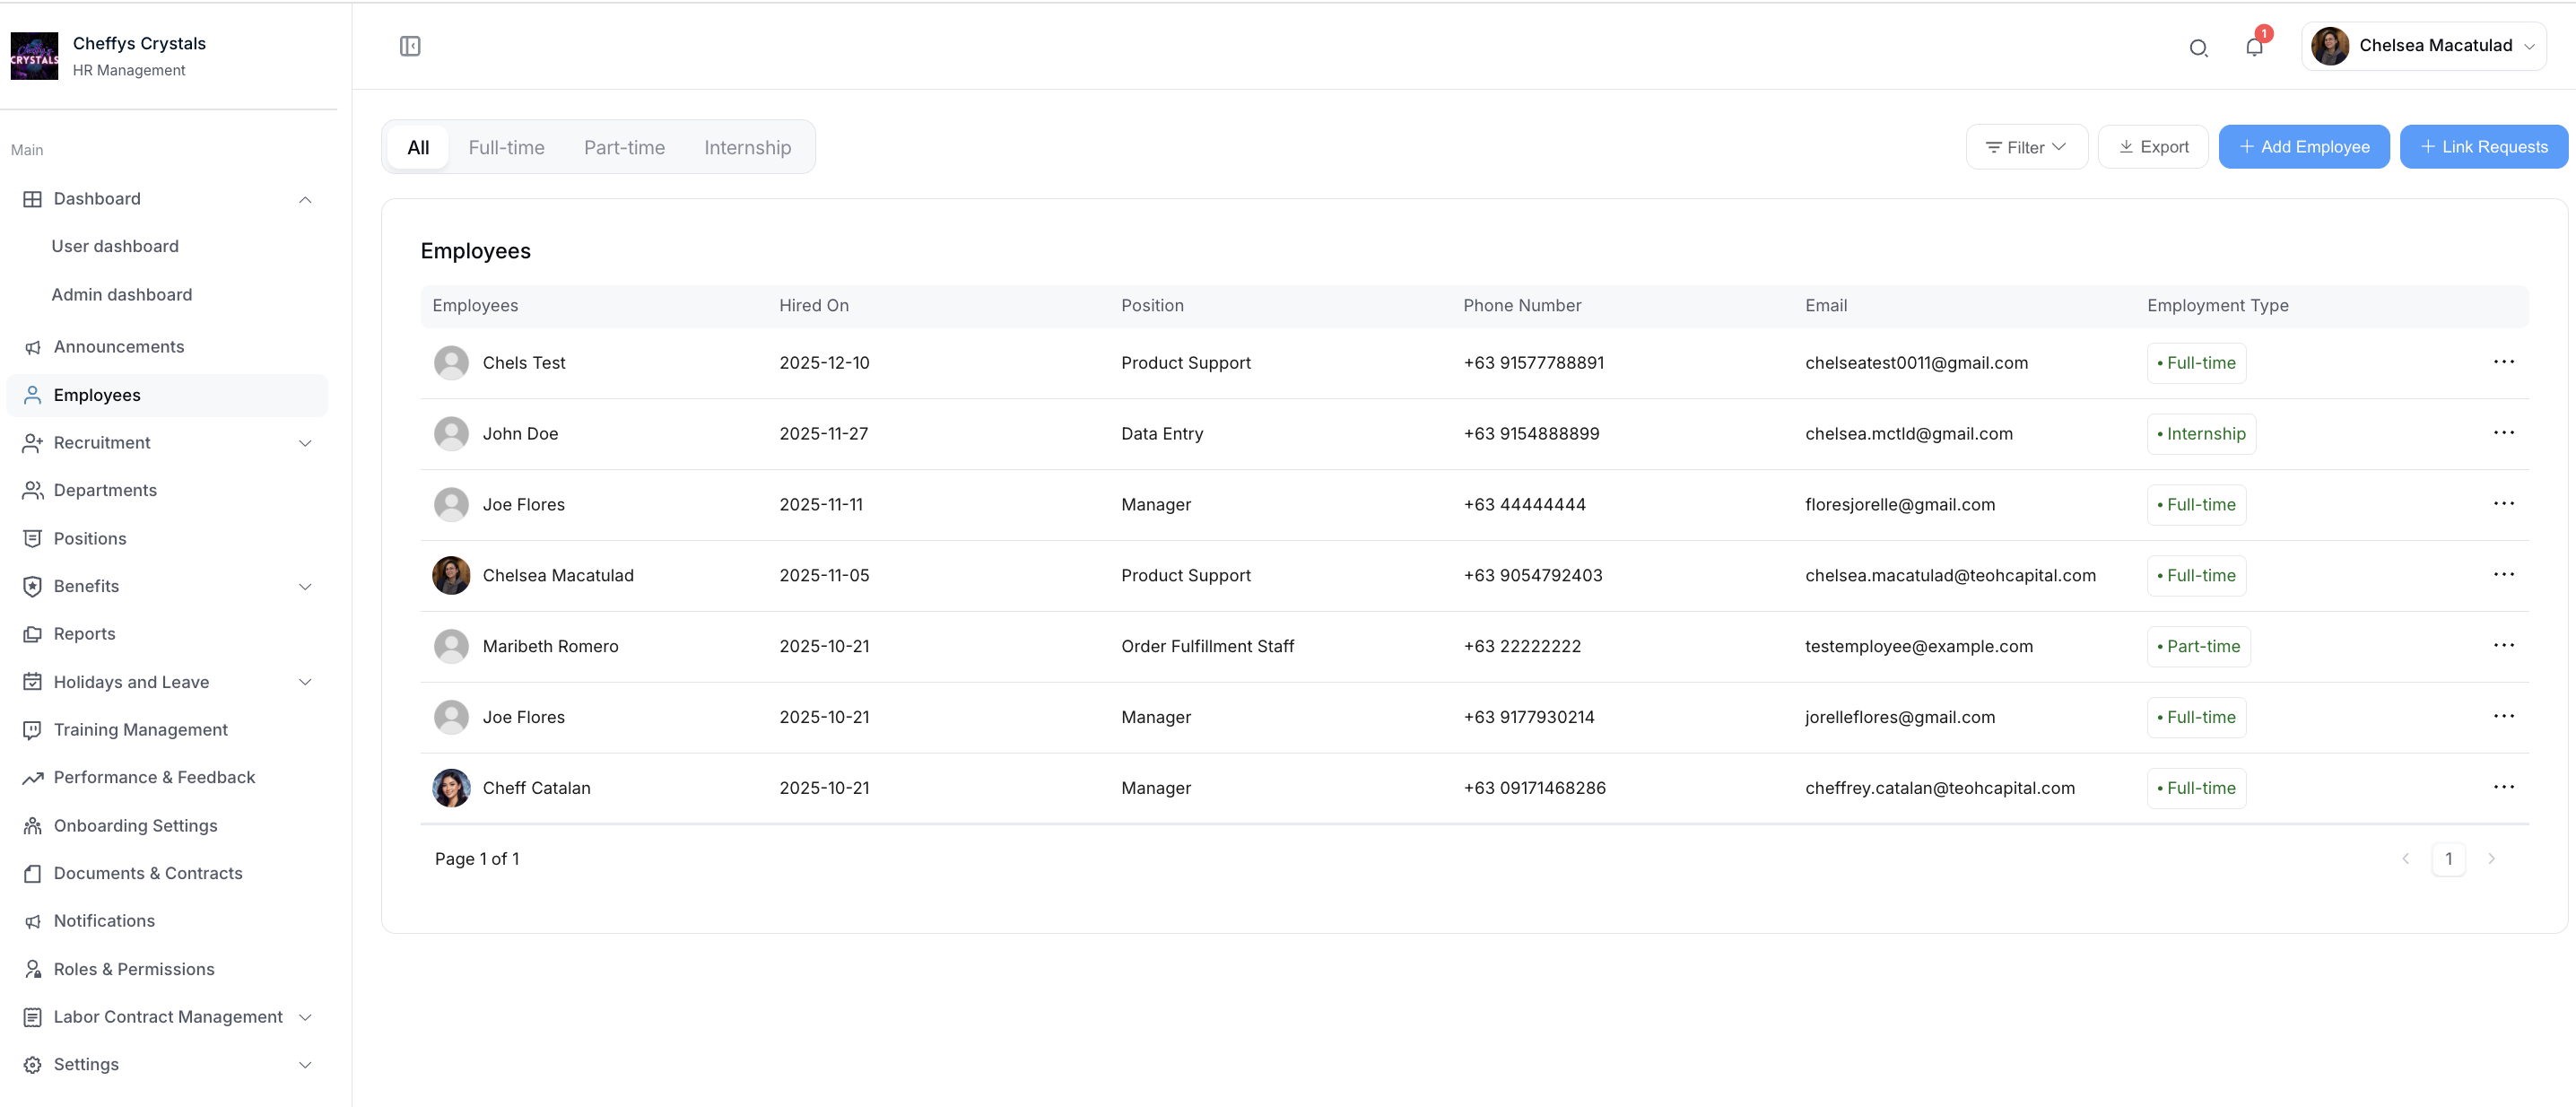Screen dimensions: 2576x1107
Task: Switch to the Internship tab
Action: [747, 148]
